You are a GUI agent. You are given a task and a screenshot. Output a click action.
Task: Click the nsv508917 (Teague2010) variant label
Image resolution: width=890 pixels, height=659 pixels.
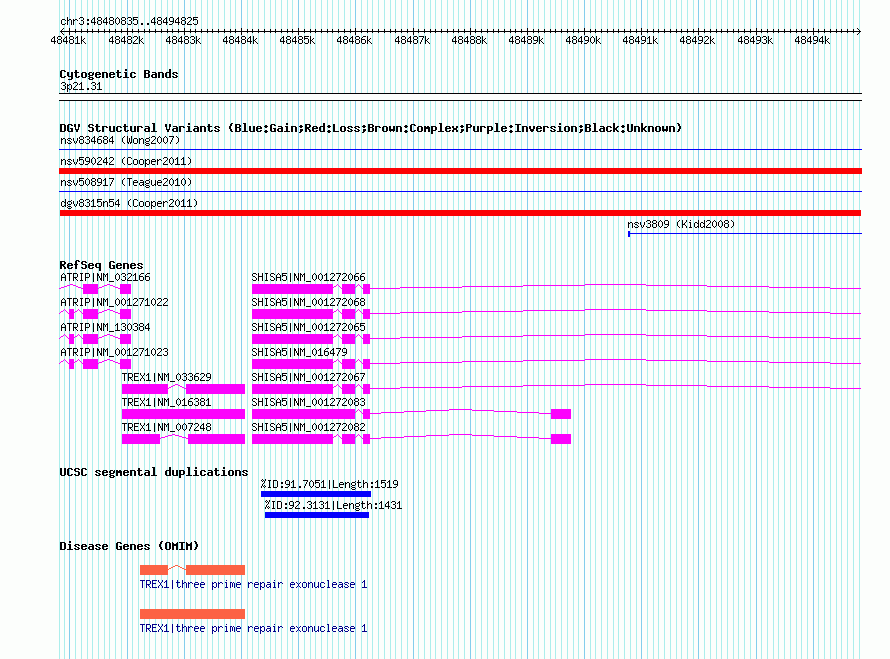click(126, 182)
